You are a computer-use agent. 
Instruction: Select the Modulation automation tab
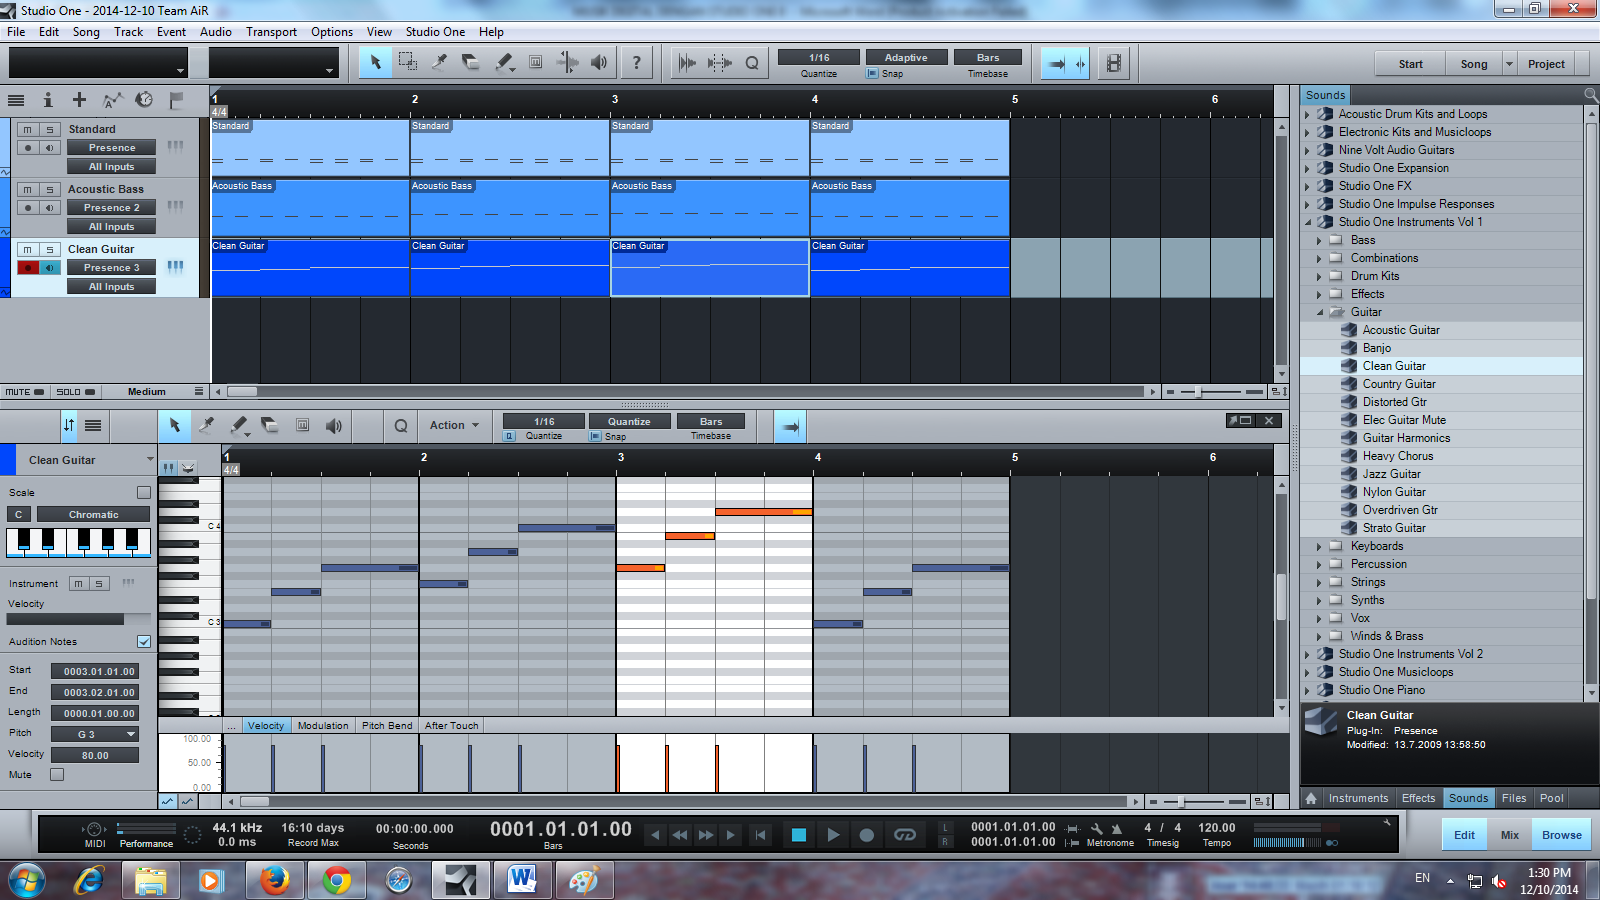point(323,726)
